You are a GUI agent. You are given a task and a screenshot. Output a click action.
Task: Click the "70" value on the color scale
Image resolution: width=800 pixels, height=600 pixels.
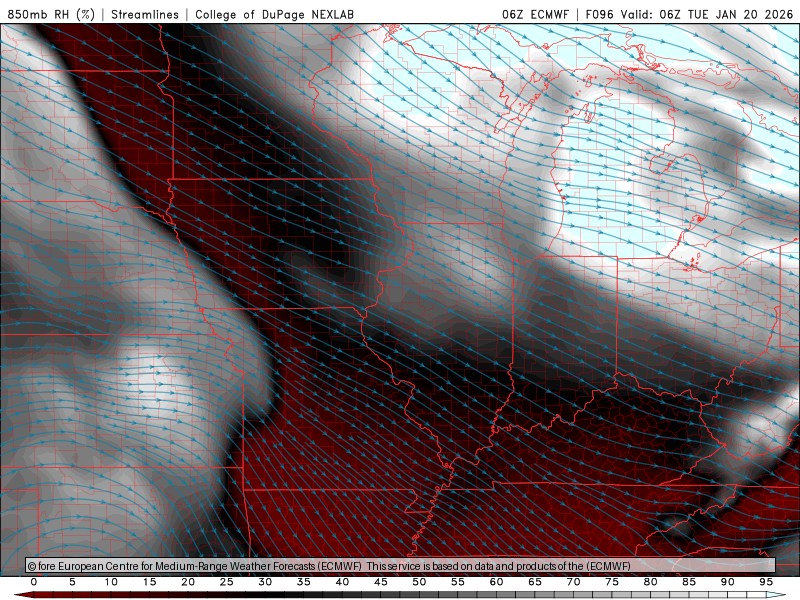click(573, 582)
